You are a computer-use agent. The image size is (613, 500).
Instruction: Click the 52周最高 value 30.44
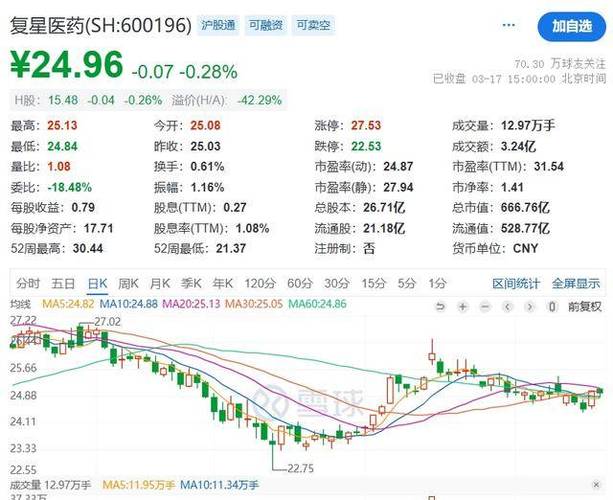point(88,248)
